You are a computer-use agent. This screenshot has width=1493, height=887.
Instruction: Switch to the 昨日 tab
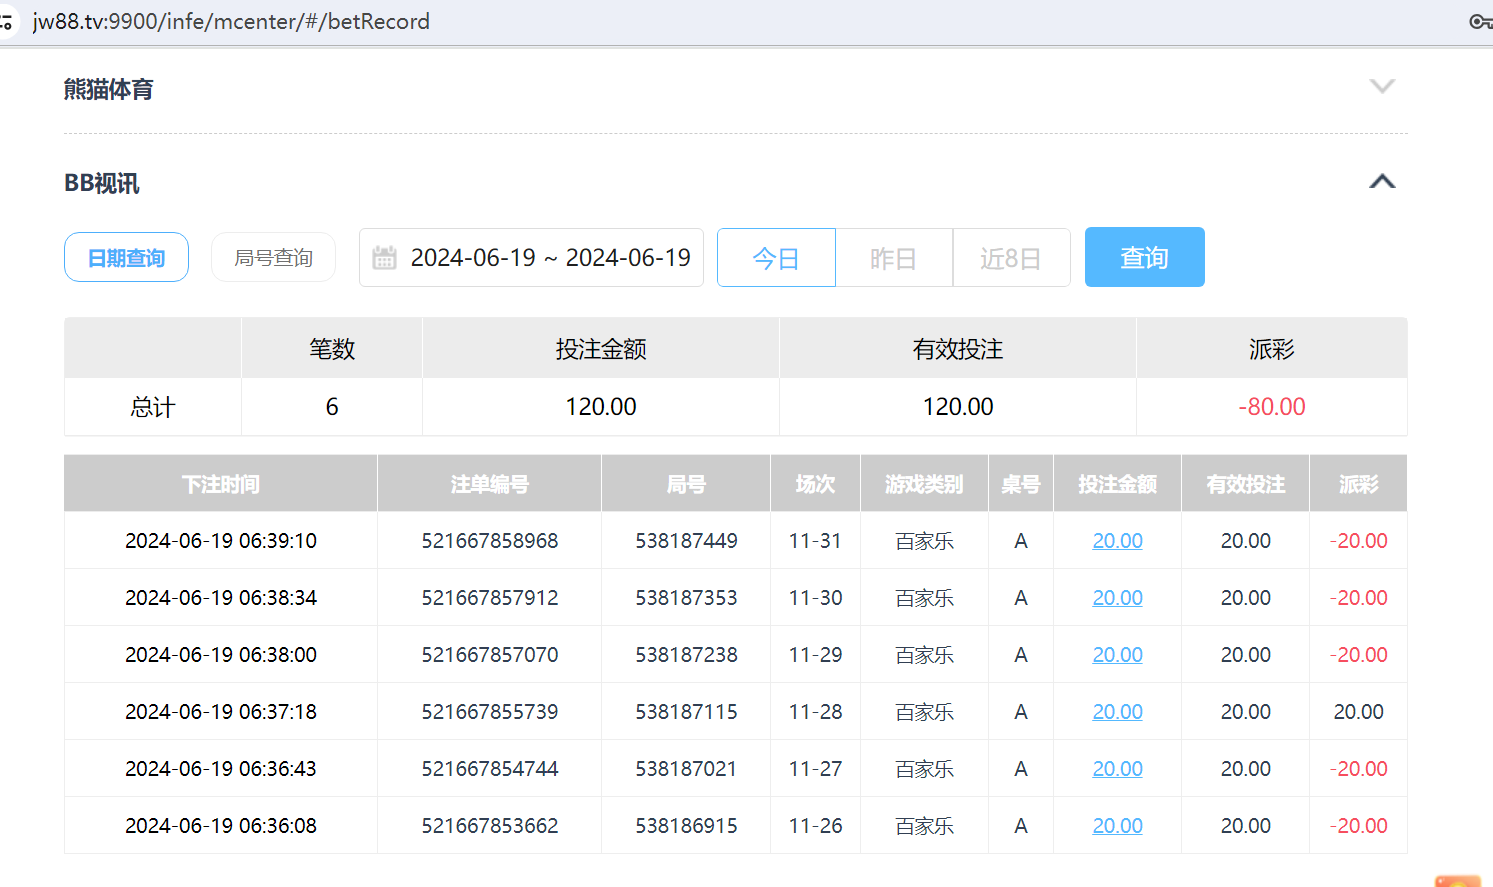893,257
